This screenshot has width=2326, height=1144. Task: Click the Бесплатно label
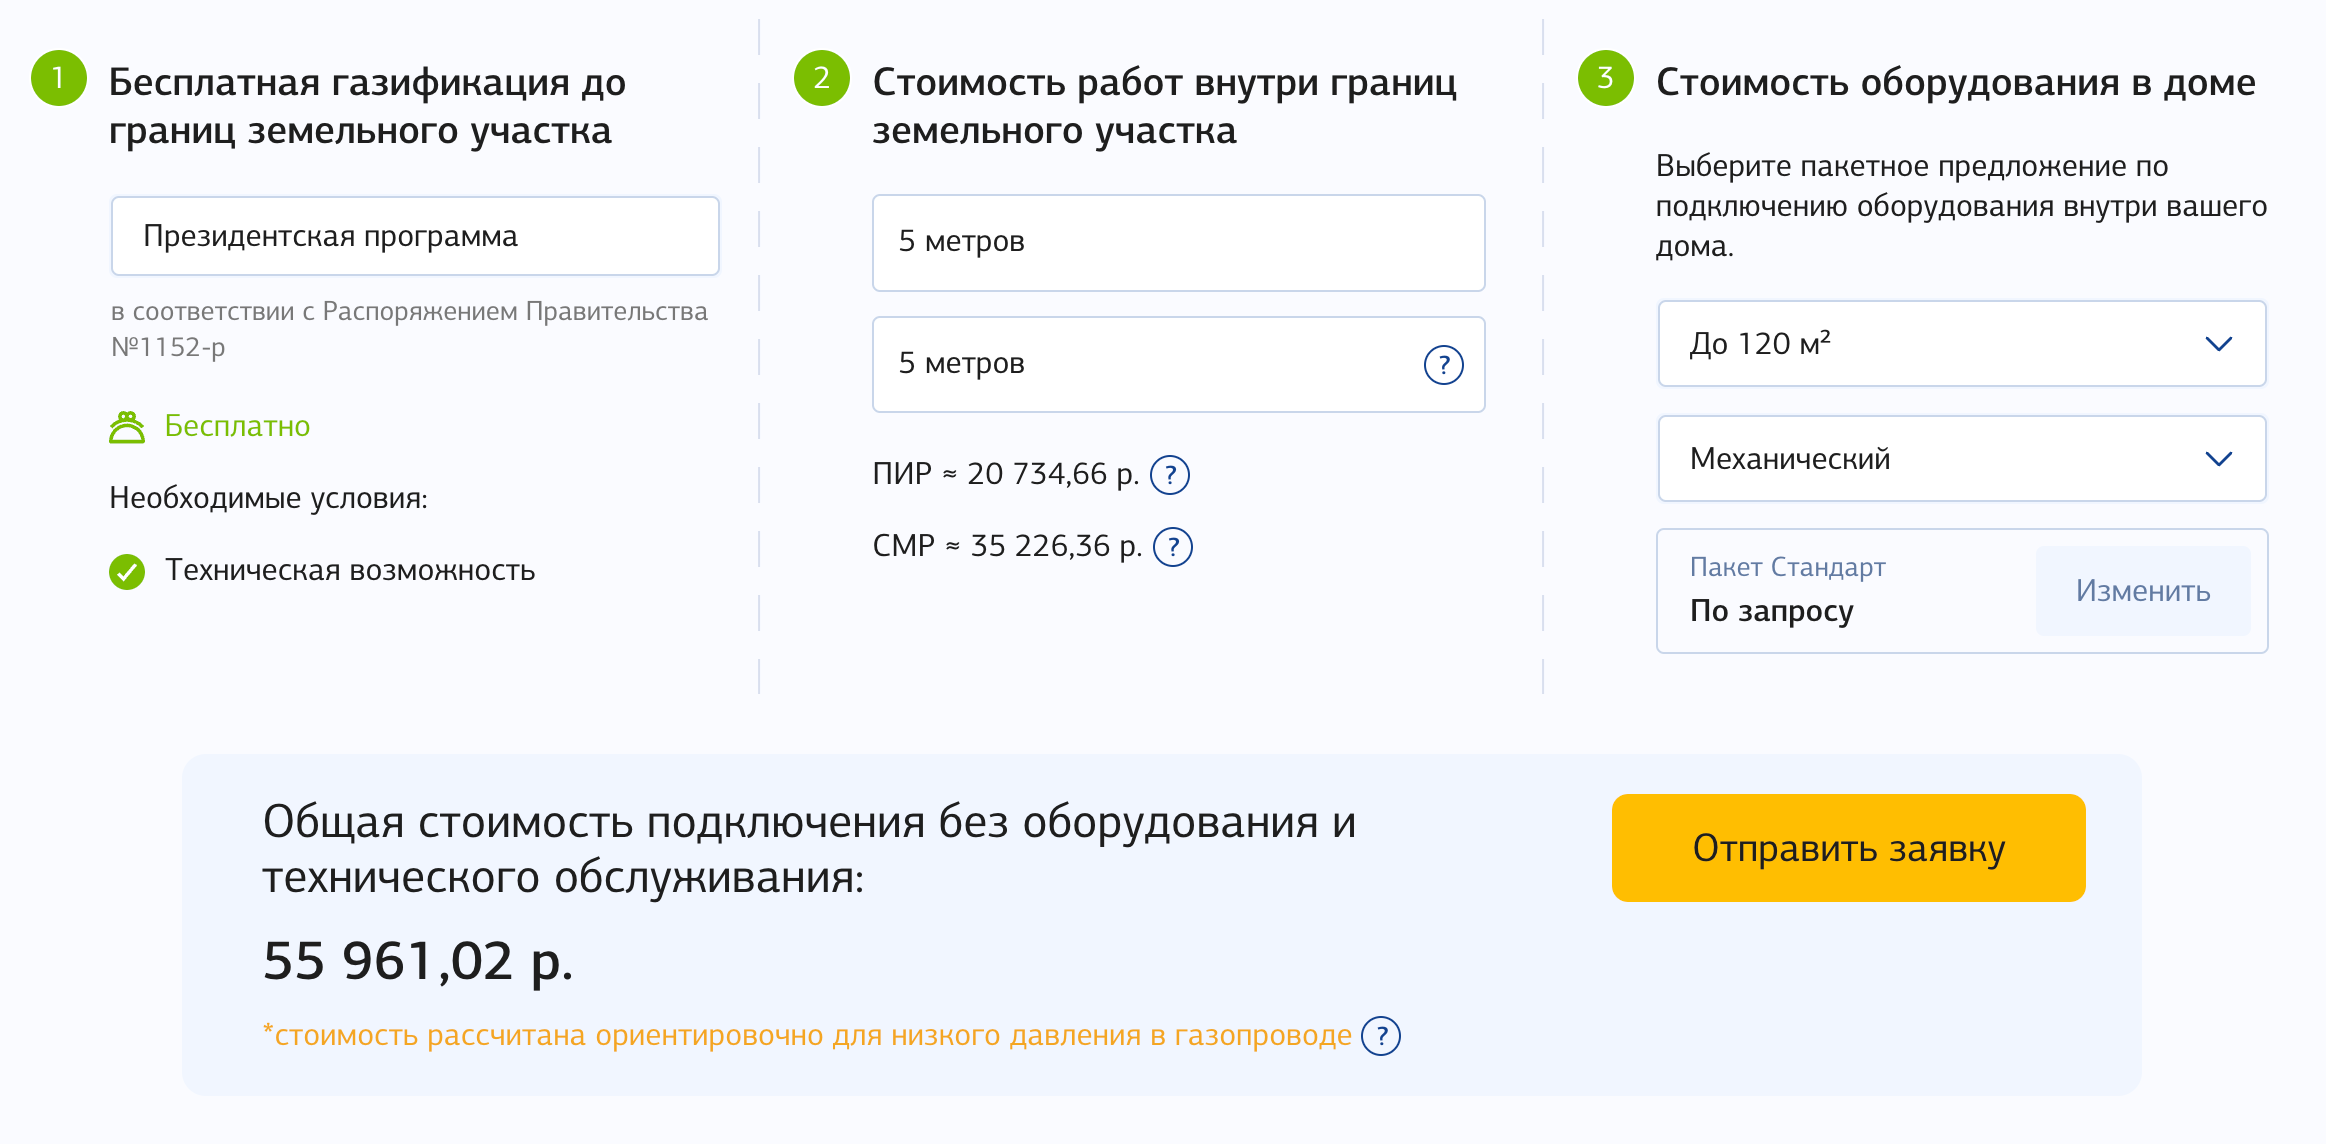pyautogui.click(x=237, y=426)
